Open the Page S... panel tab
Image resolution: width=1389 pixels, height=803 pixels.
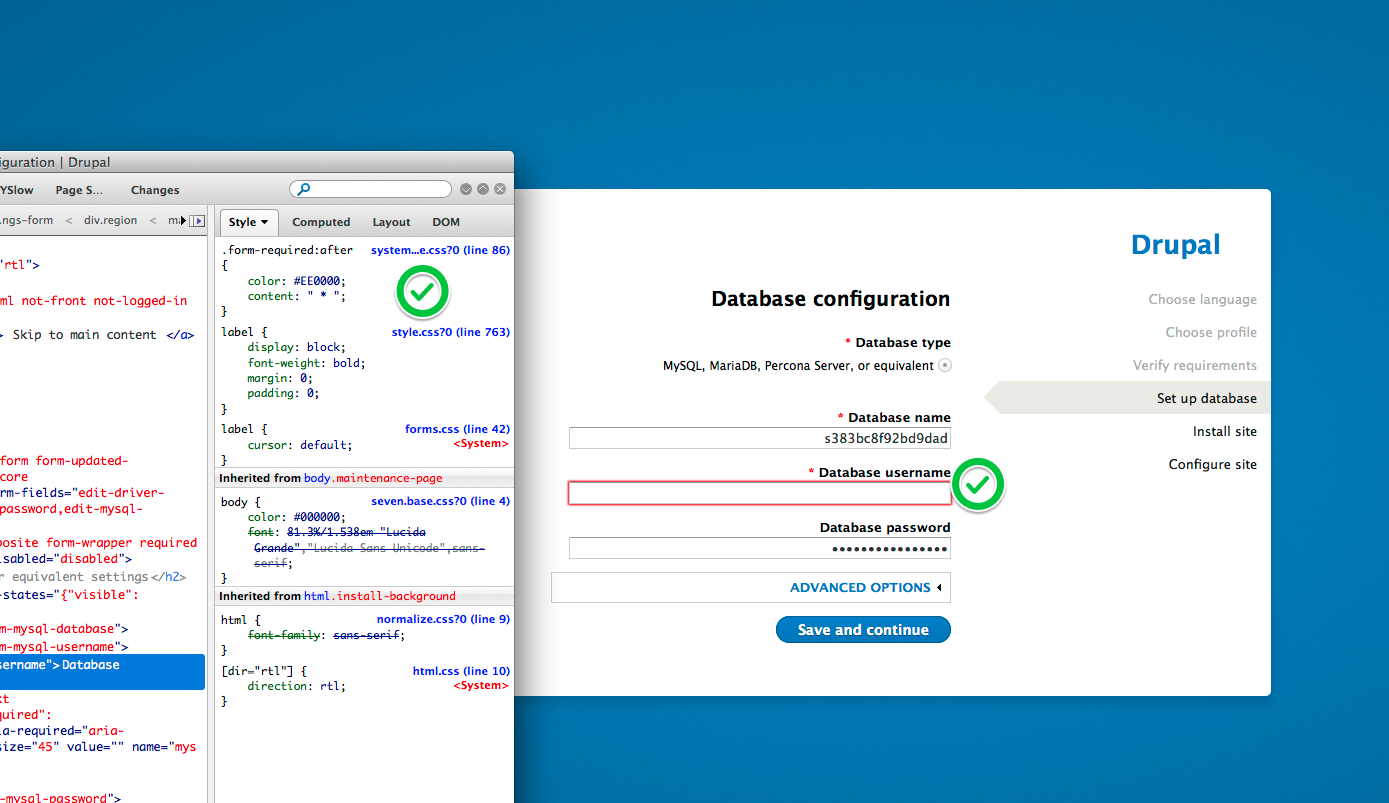[80, 190]
